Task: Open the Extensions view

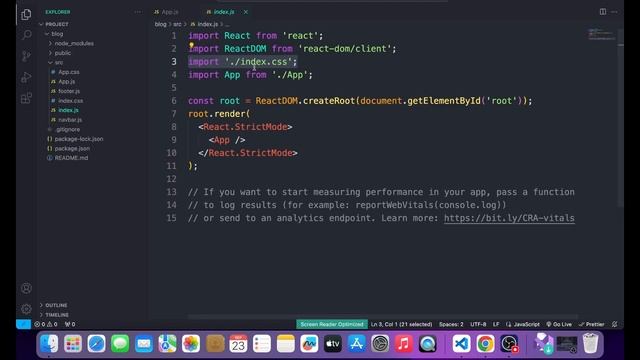Action: point(26,98)
